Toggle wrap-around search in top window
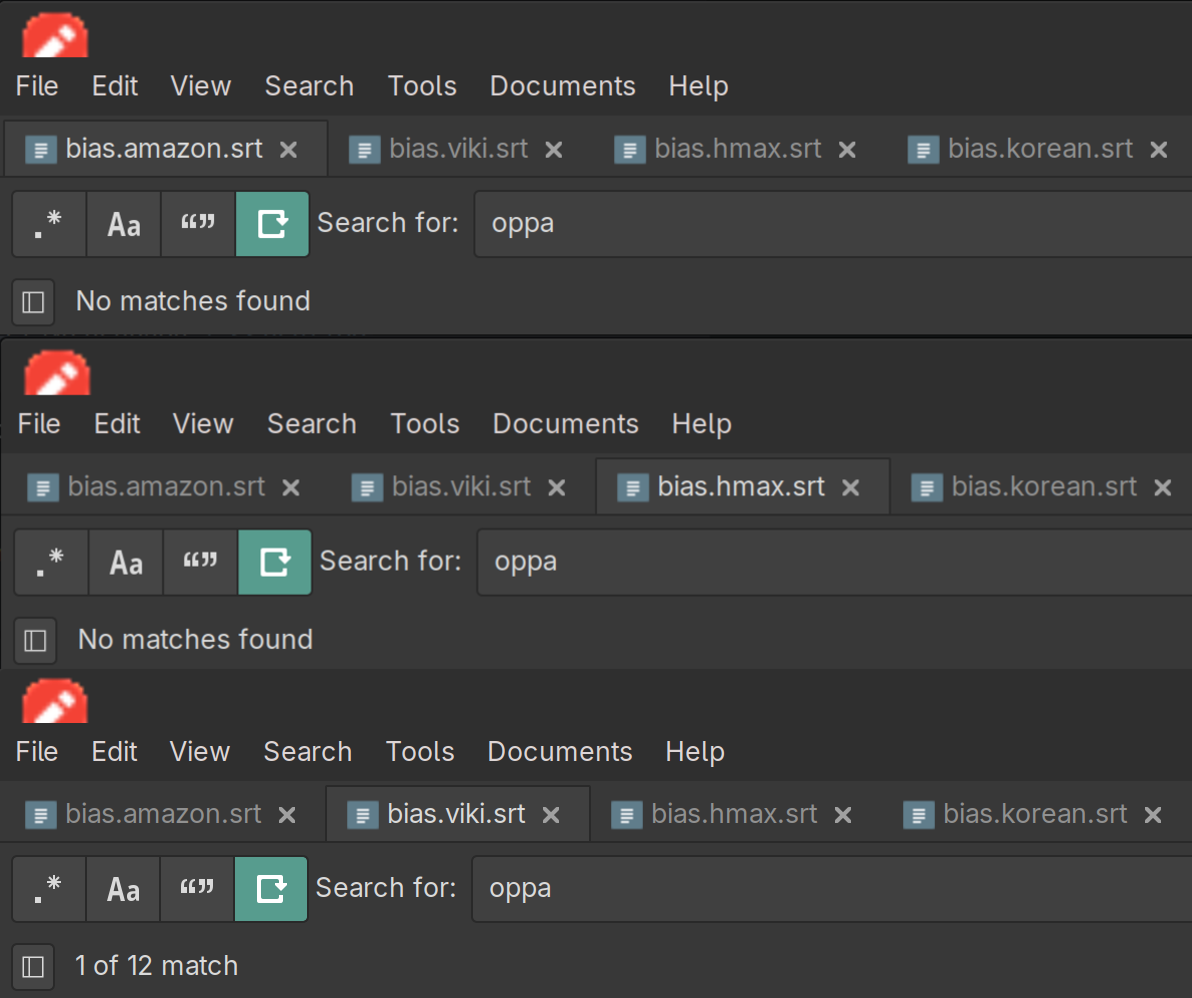 click(272, 223)
